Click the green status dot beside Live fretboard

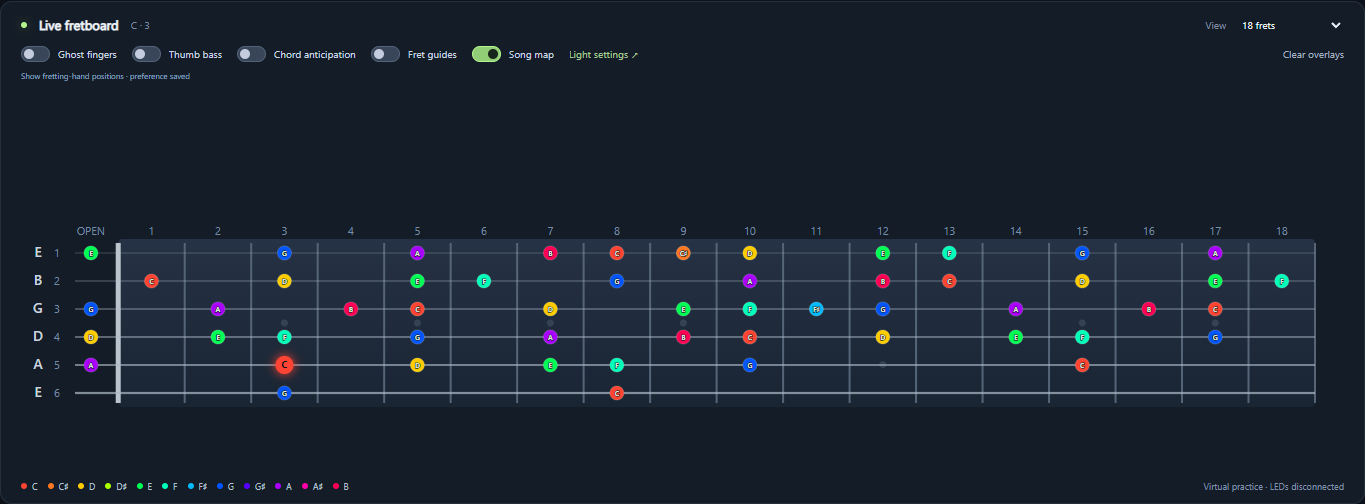[x=24, y=25]
